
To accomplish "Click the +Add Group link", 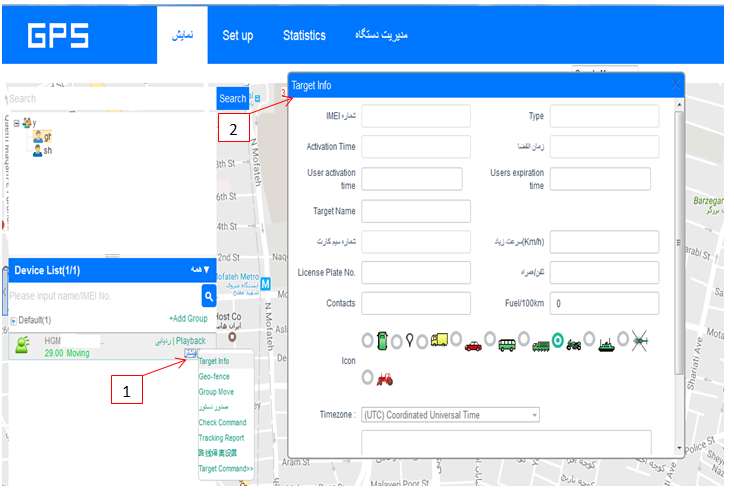I will click(188, 319).
